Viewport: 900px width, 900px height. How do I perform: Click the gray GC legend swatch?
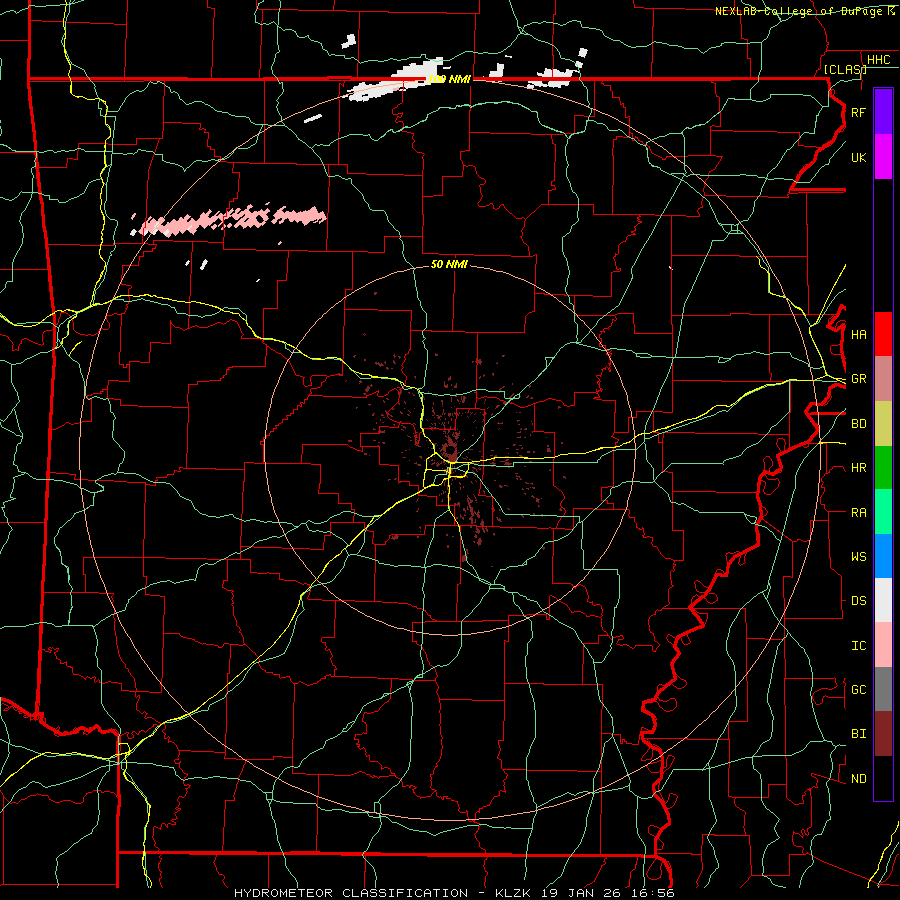[x=883, y=689]
